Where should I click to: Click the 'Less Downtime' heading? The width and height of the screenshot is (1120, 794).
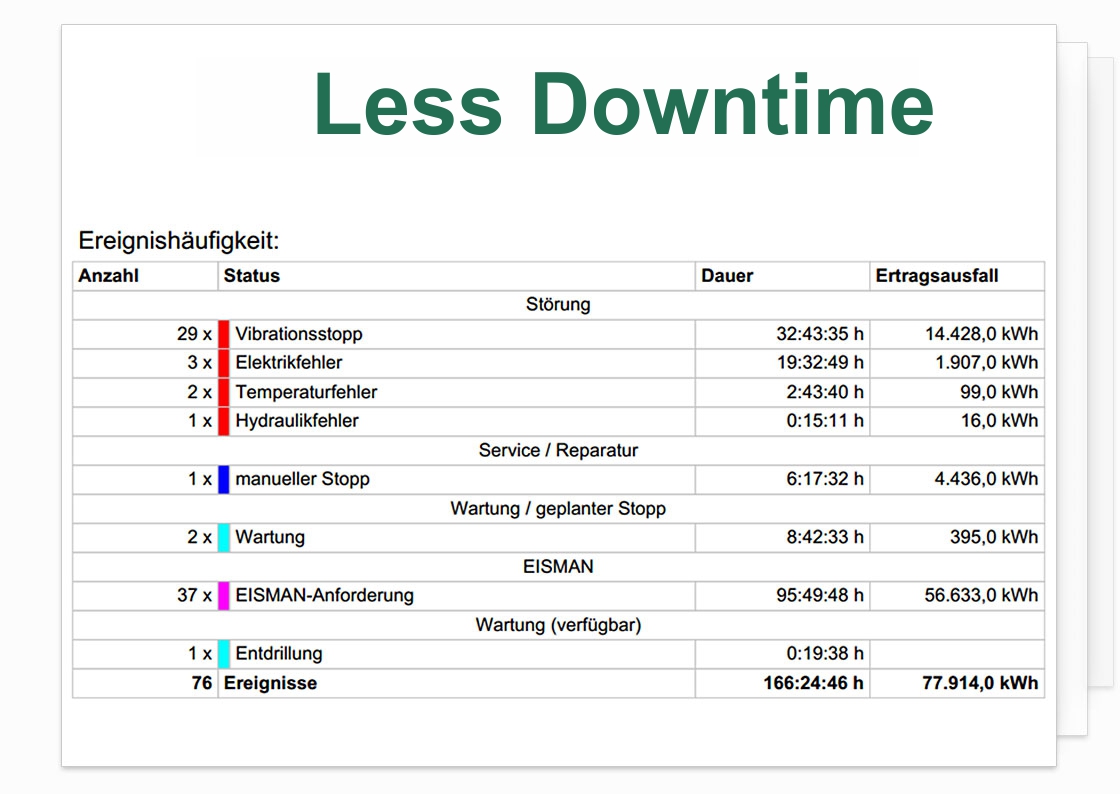(624, 104)
